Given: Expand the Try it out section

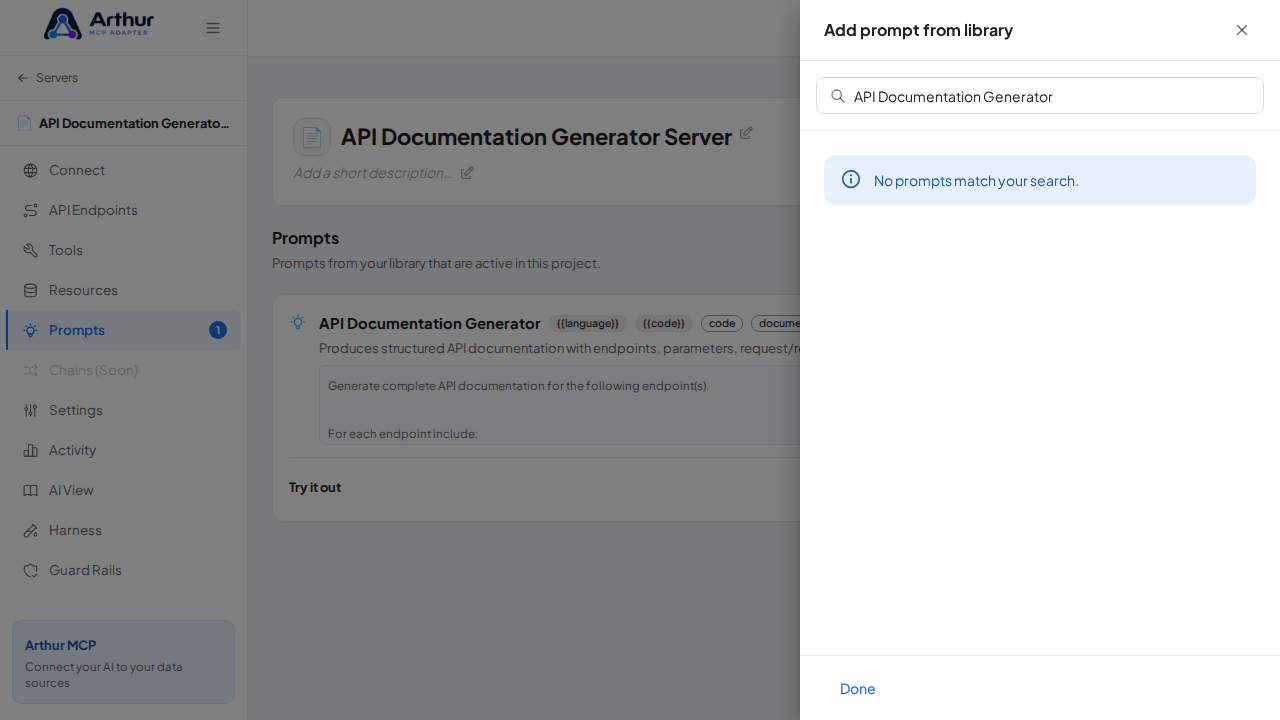Looking at the screenshot, I should click(315, 487).
